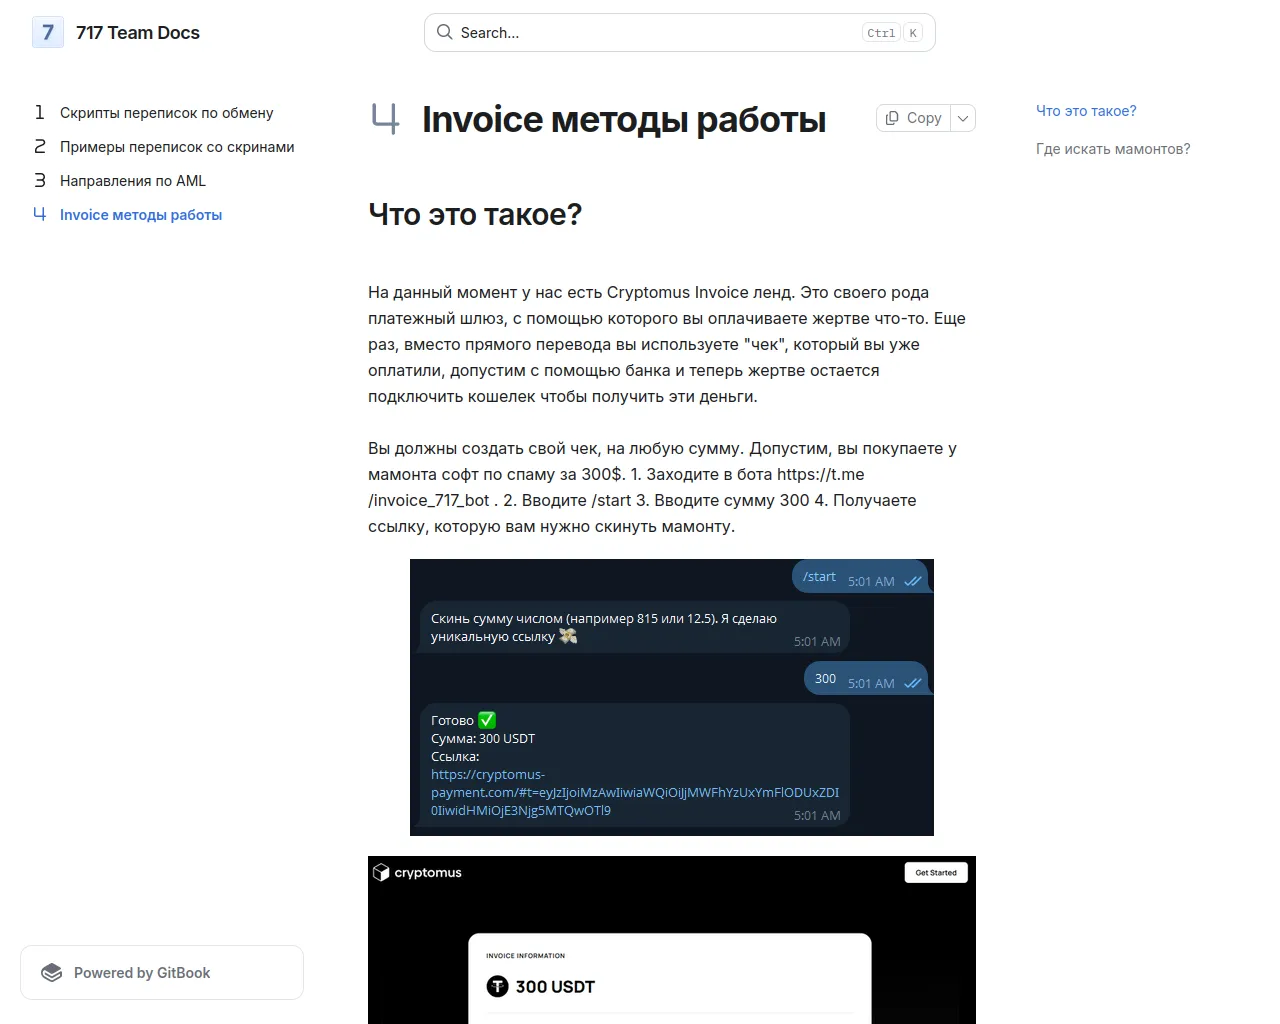
Task: Click the 'Что это такое?' heading
Action: tap(475, 215)
